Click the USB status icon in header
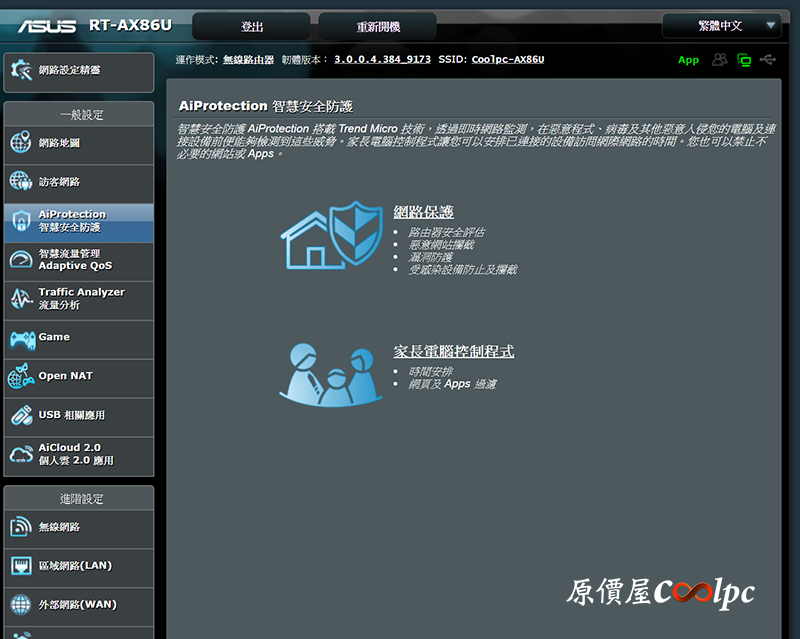This screenshot has height=639, width=800. 768,60
